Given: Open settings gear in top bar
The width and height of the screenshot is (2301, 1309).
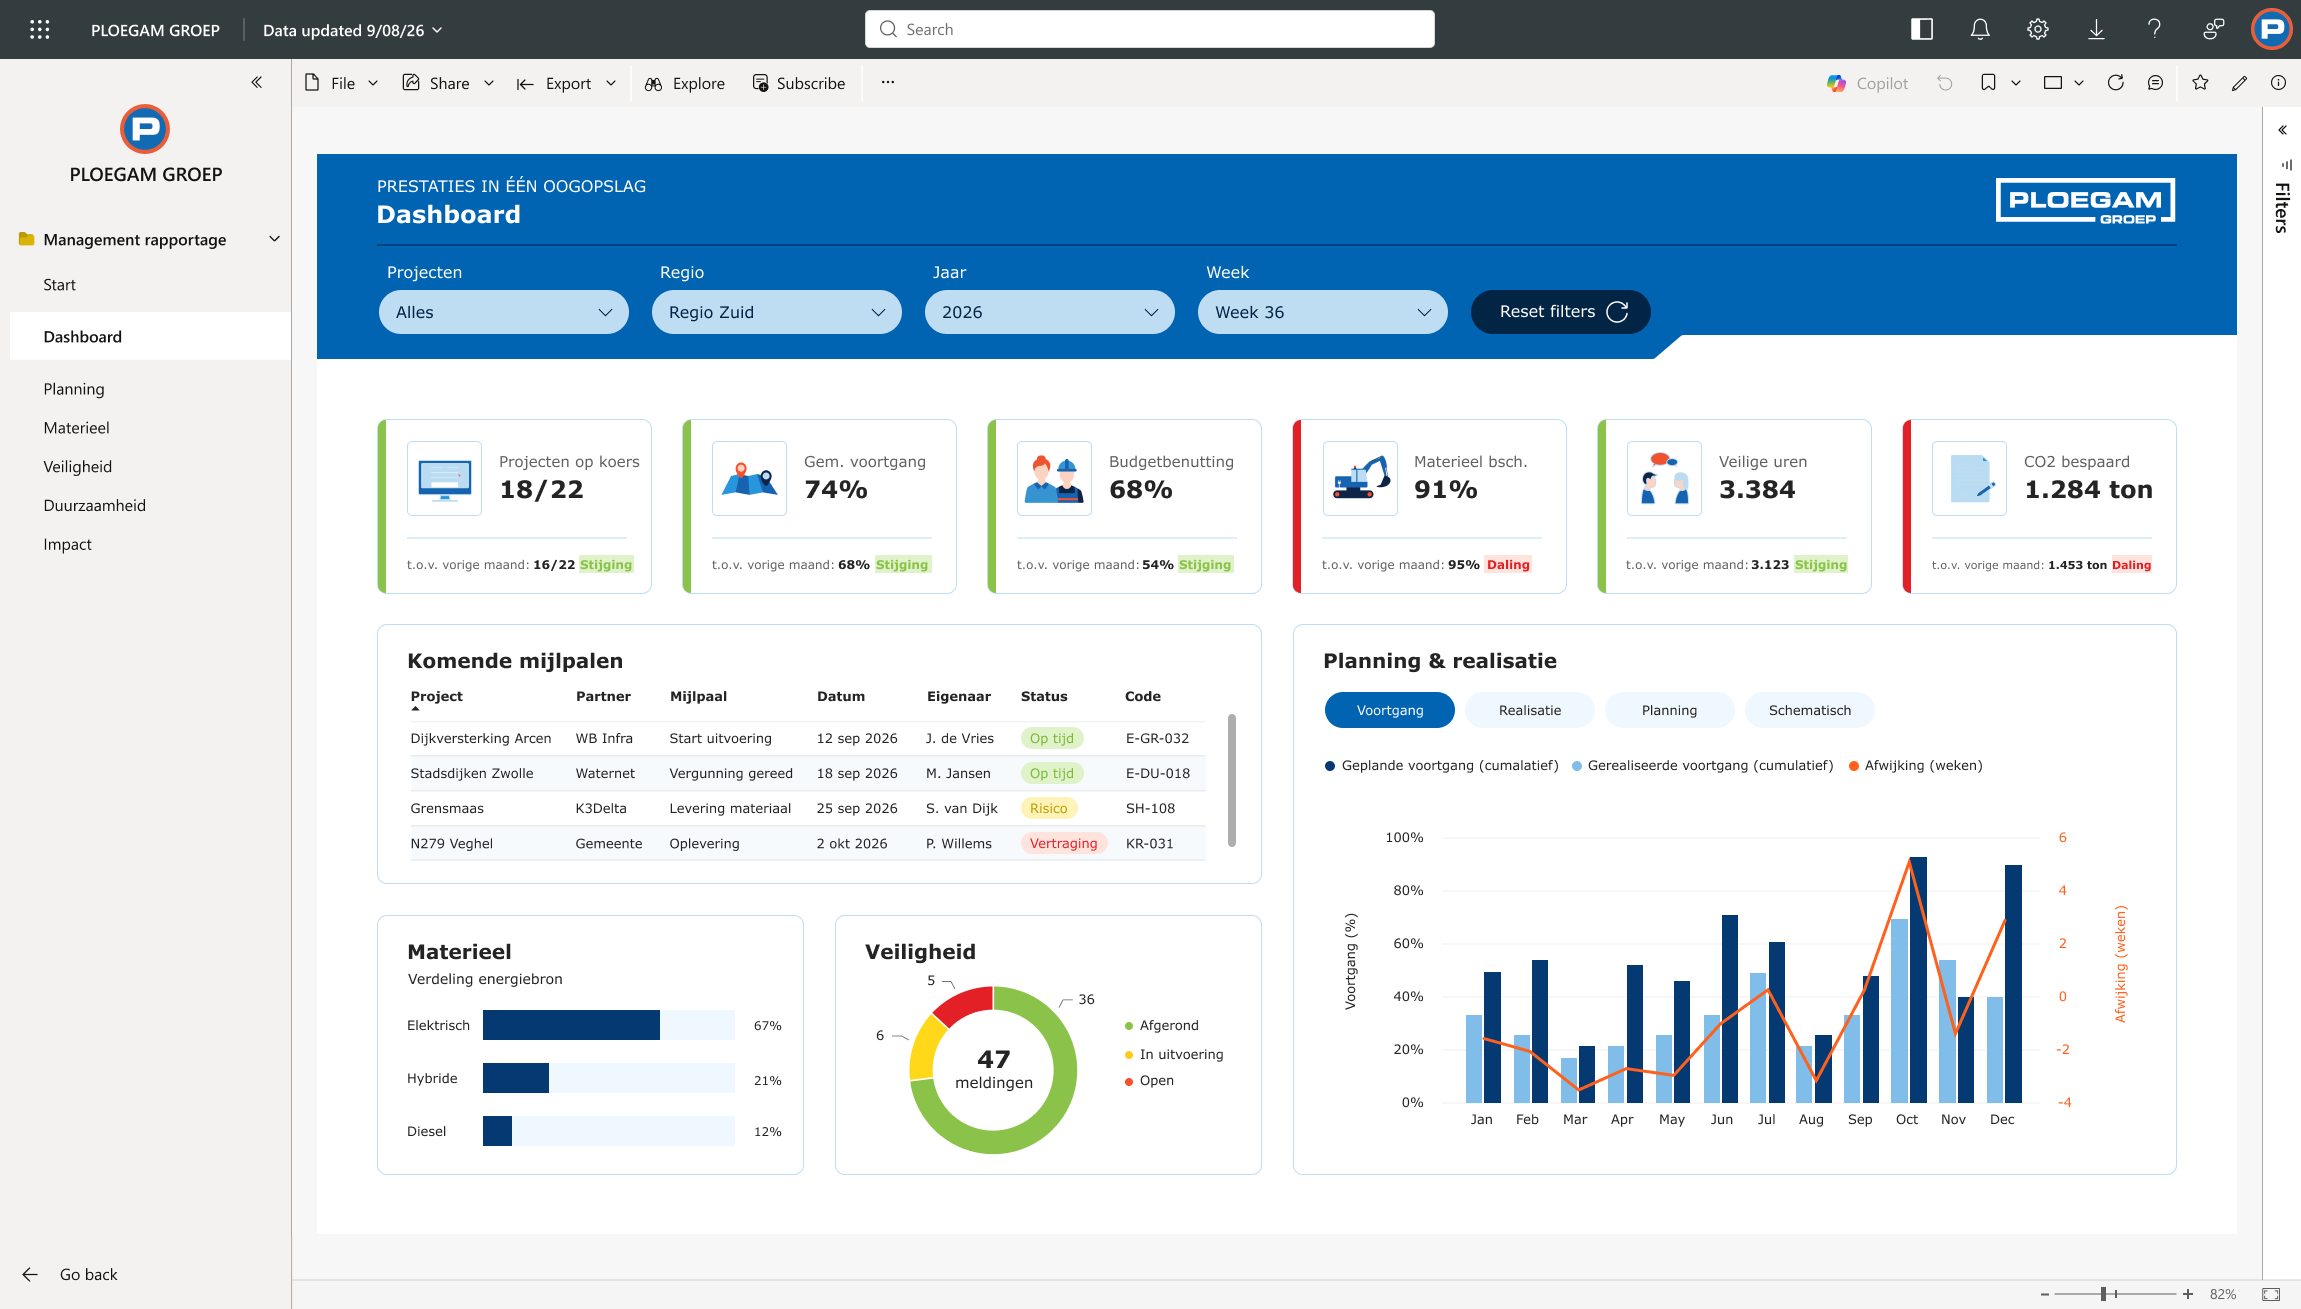Looking at the screenshot, I should 2038,30.
